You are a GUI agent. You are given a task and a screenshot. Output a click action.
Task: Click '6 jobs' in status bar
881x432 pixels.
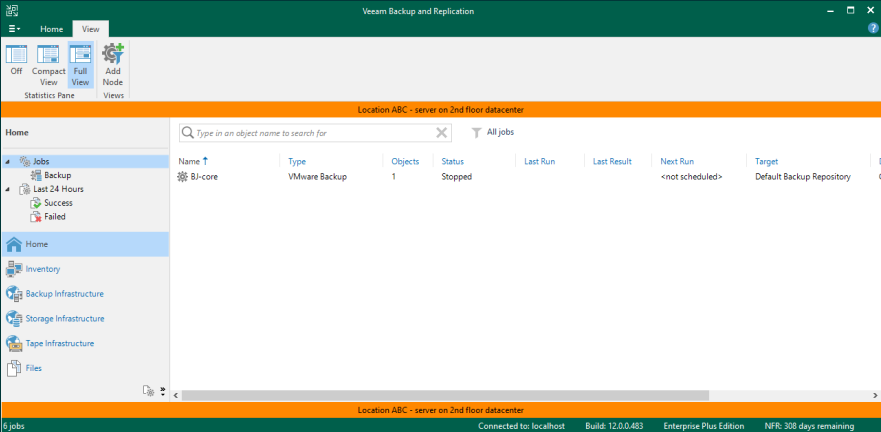click(13, 426)
